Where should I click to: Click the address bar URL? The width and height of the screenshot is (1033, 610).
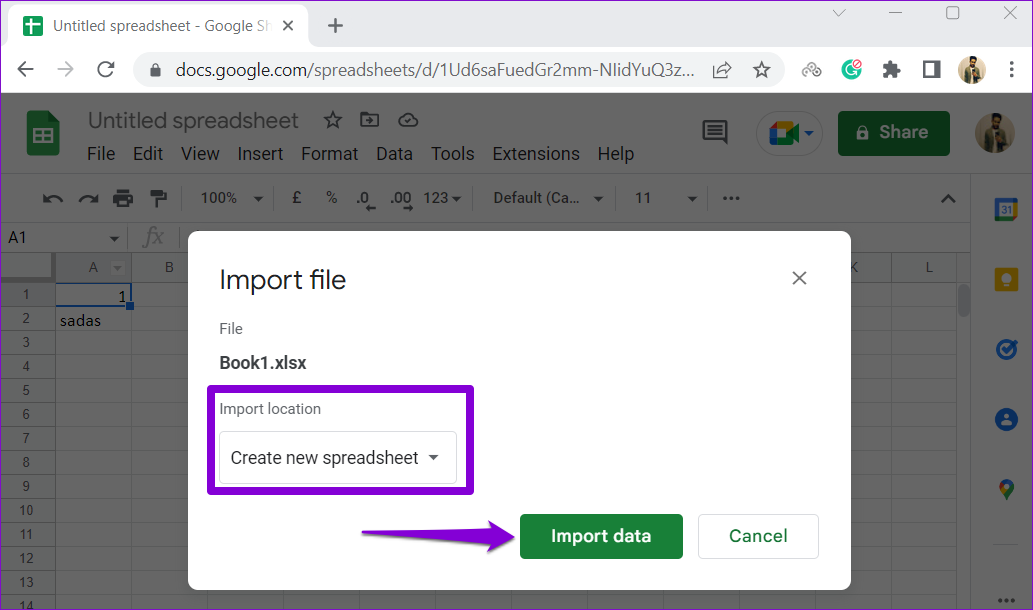(435, 70)
